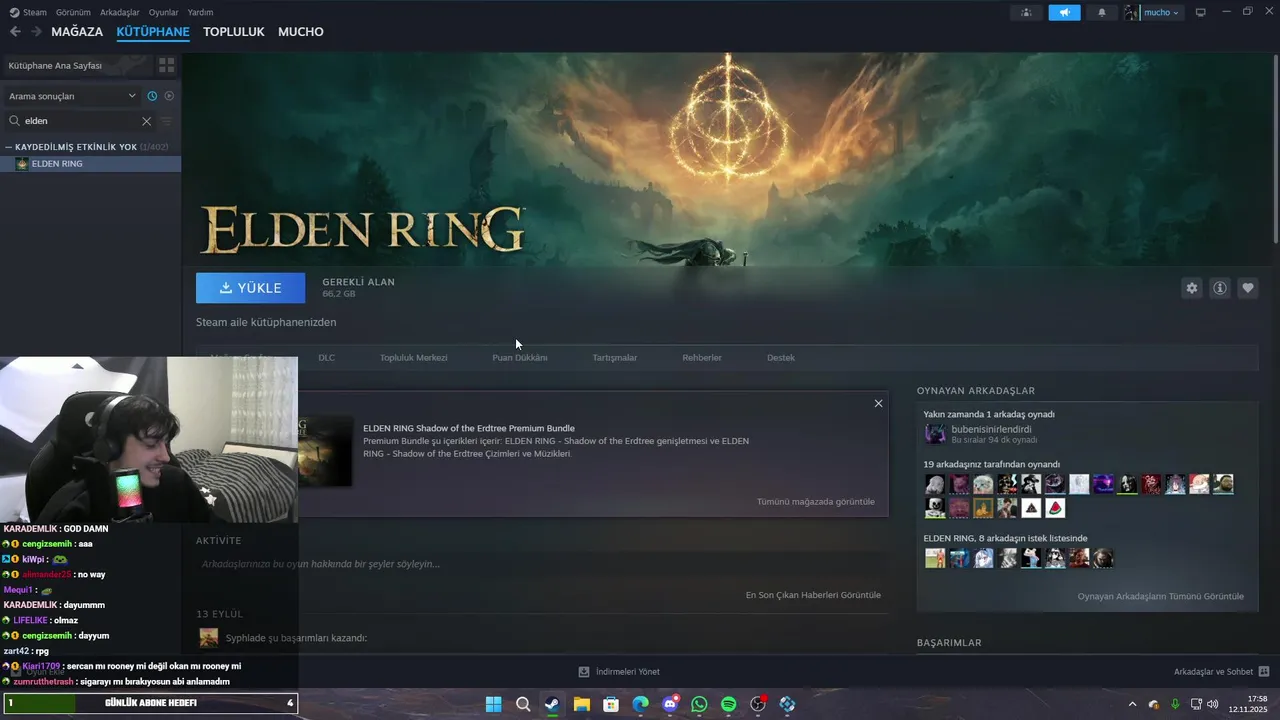Open the Arkadaşlar menu
The height and width of the screenshot is (720, 1280).
coord(120,12)
